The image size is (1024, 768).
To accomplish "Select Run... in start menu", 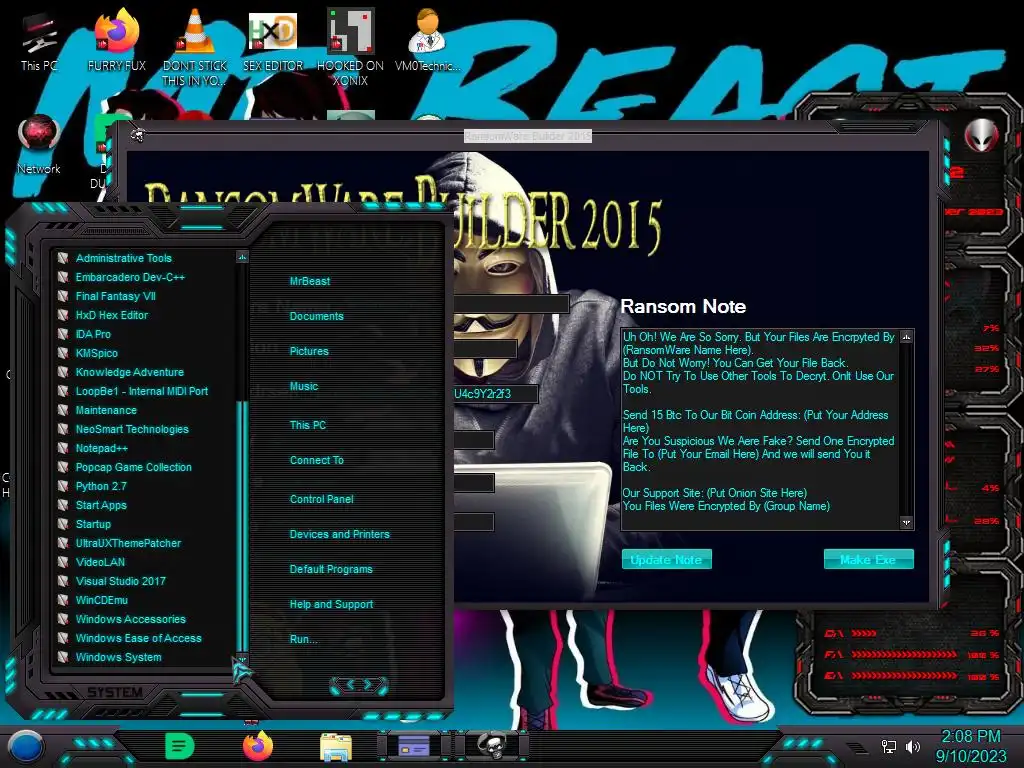I will (x=304, y=639).
